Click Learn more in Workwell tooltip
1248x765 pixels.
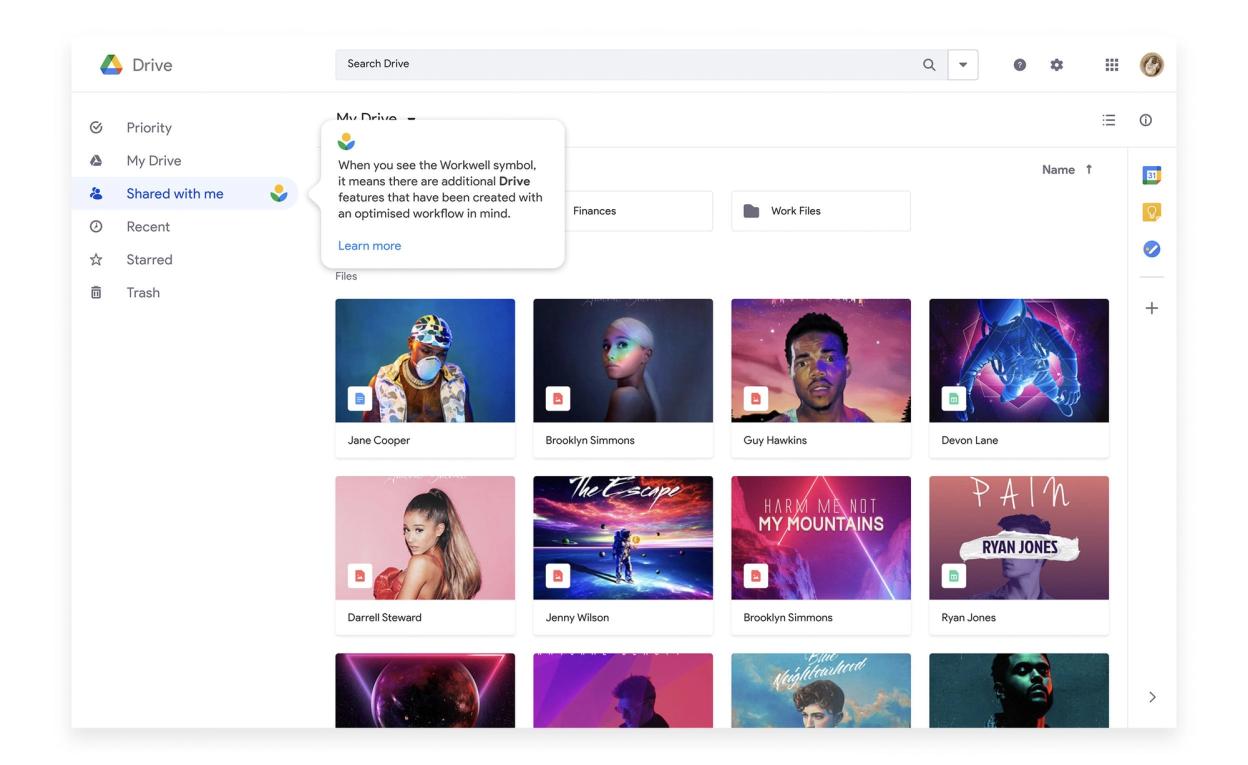pyautogui.click(x=369, y=246)
